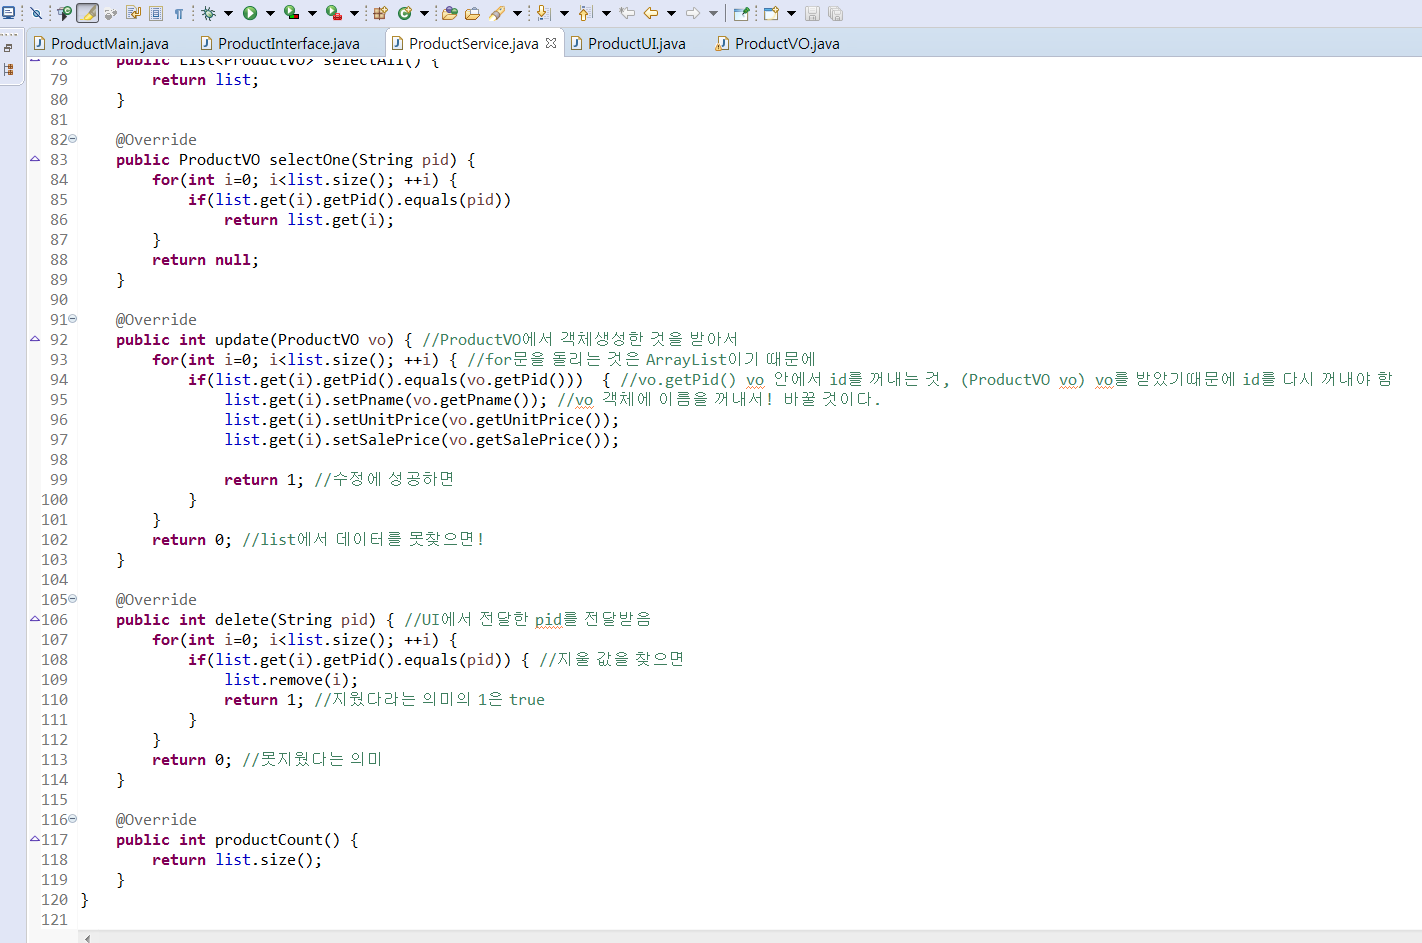Image resolution: width=1422 pixels, height=943 pixels.
Task: Click override marker beside line 106
Action: click(x=35, y=618)
